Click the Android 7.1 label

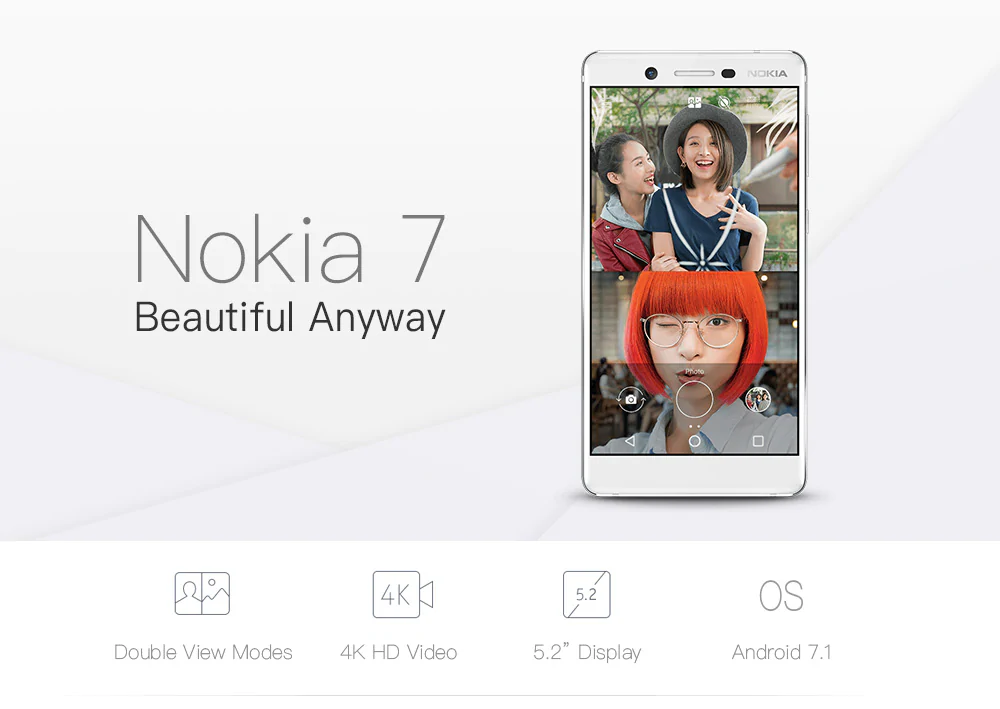coord(781,652)
